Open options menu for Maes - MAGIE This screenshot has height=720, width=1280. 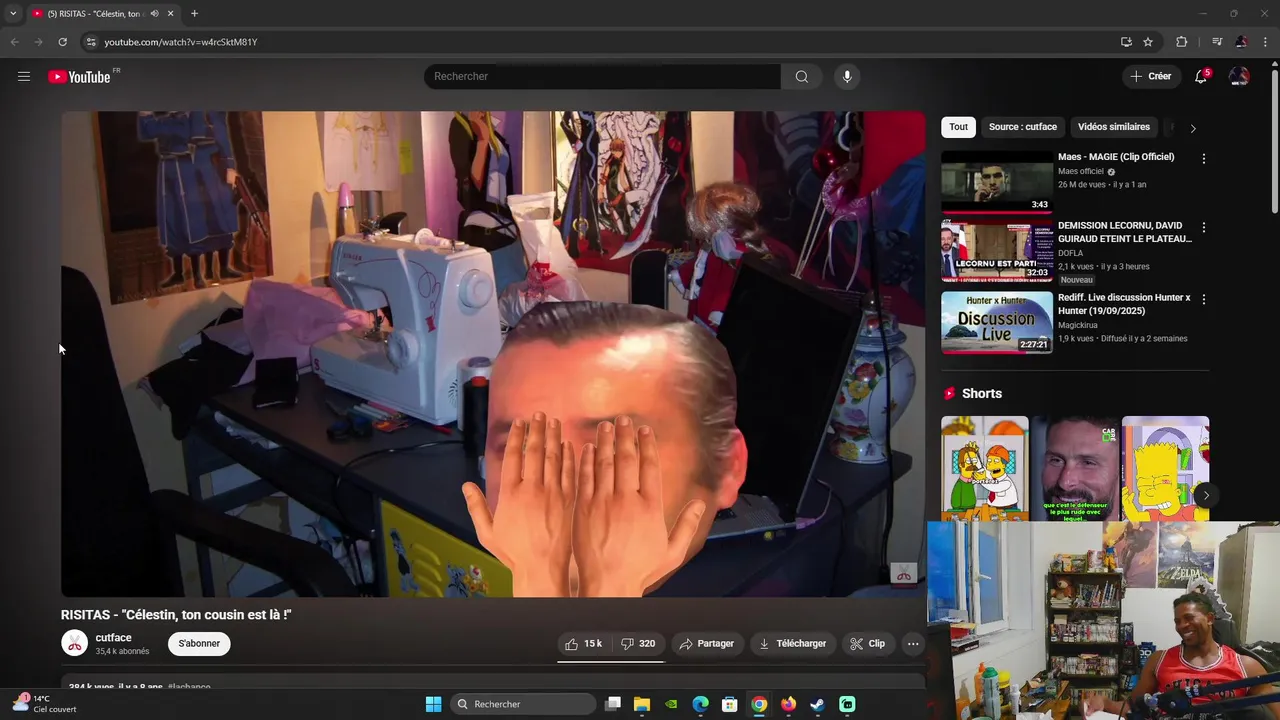click(1203, 159)
